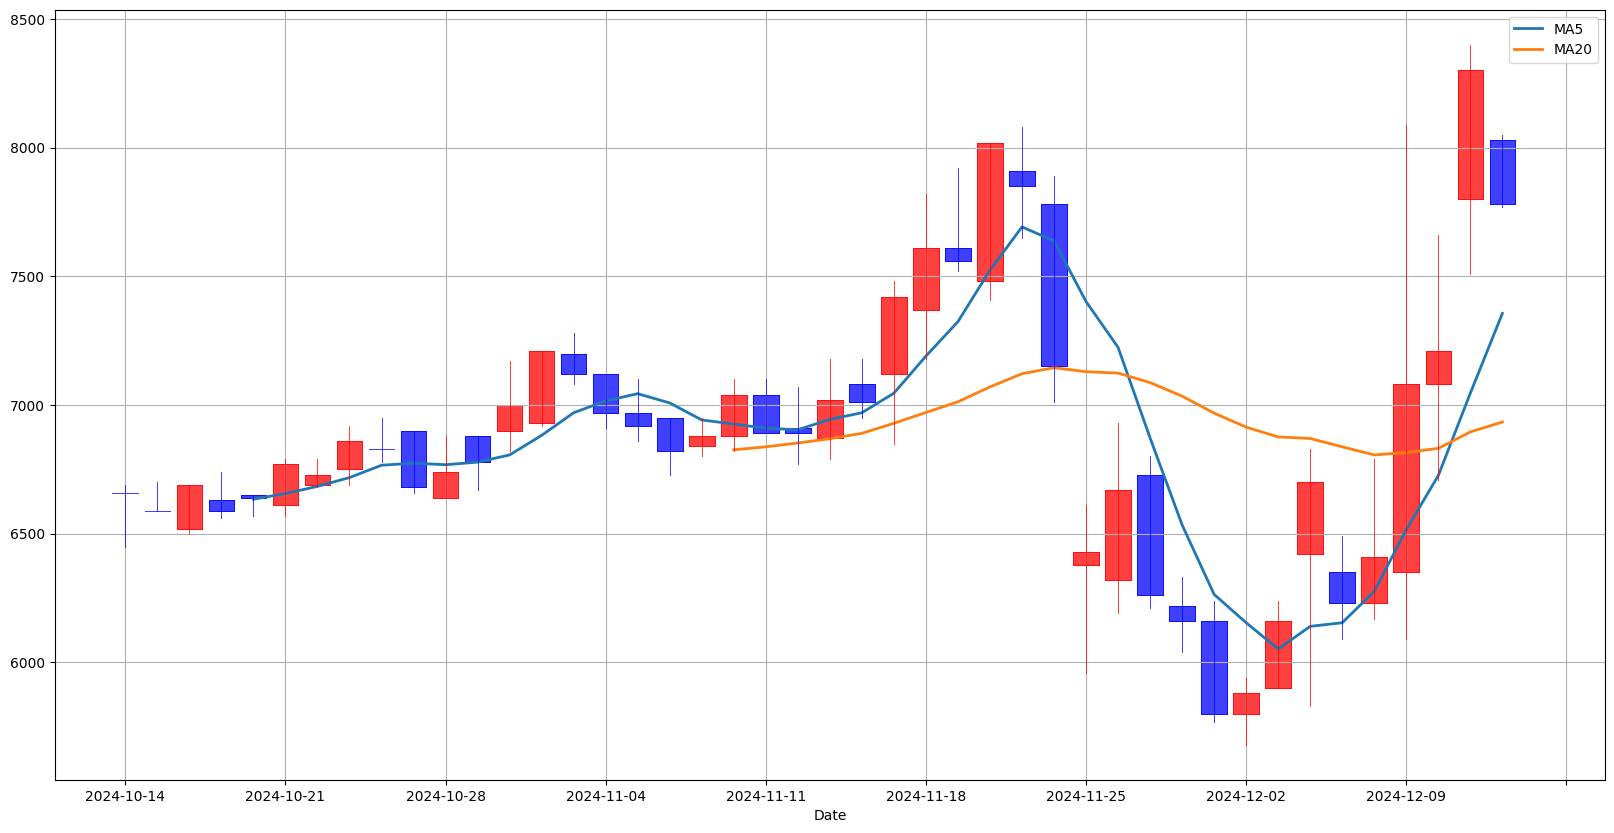Click the 6000 price axis label

pyautogui.click(x=29, y=662)
